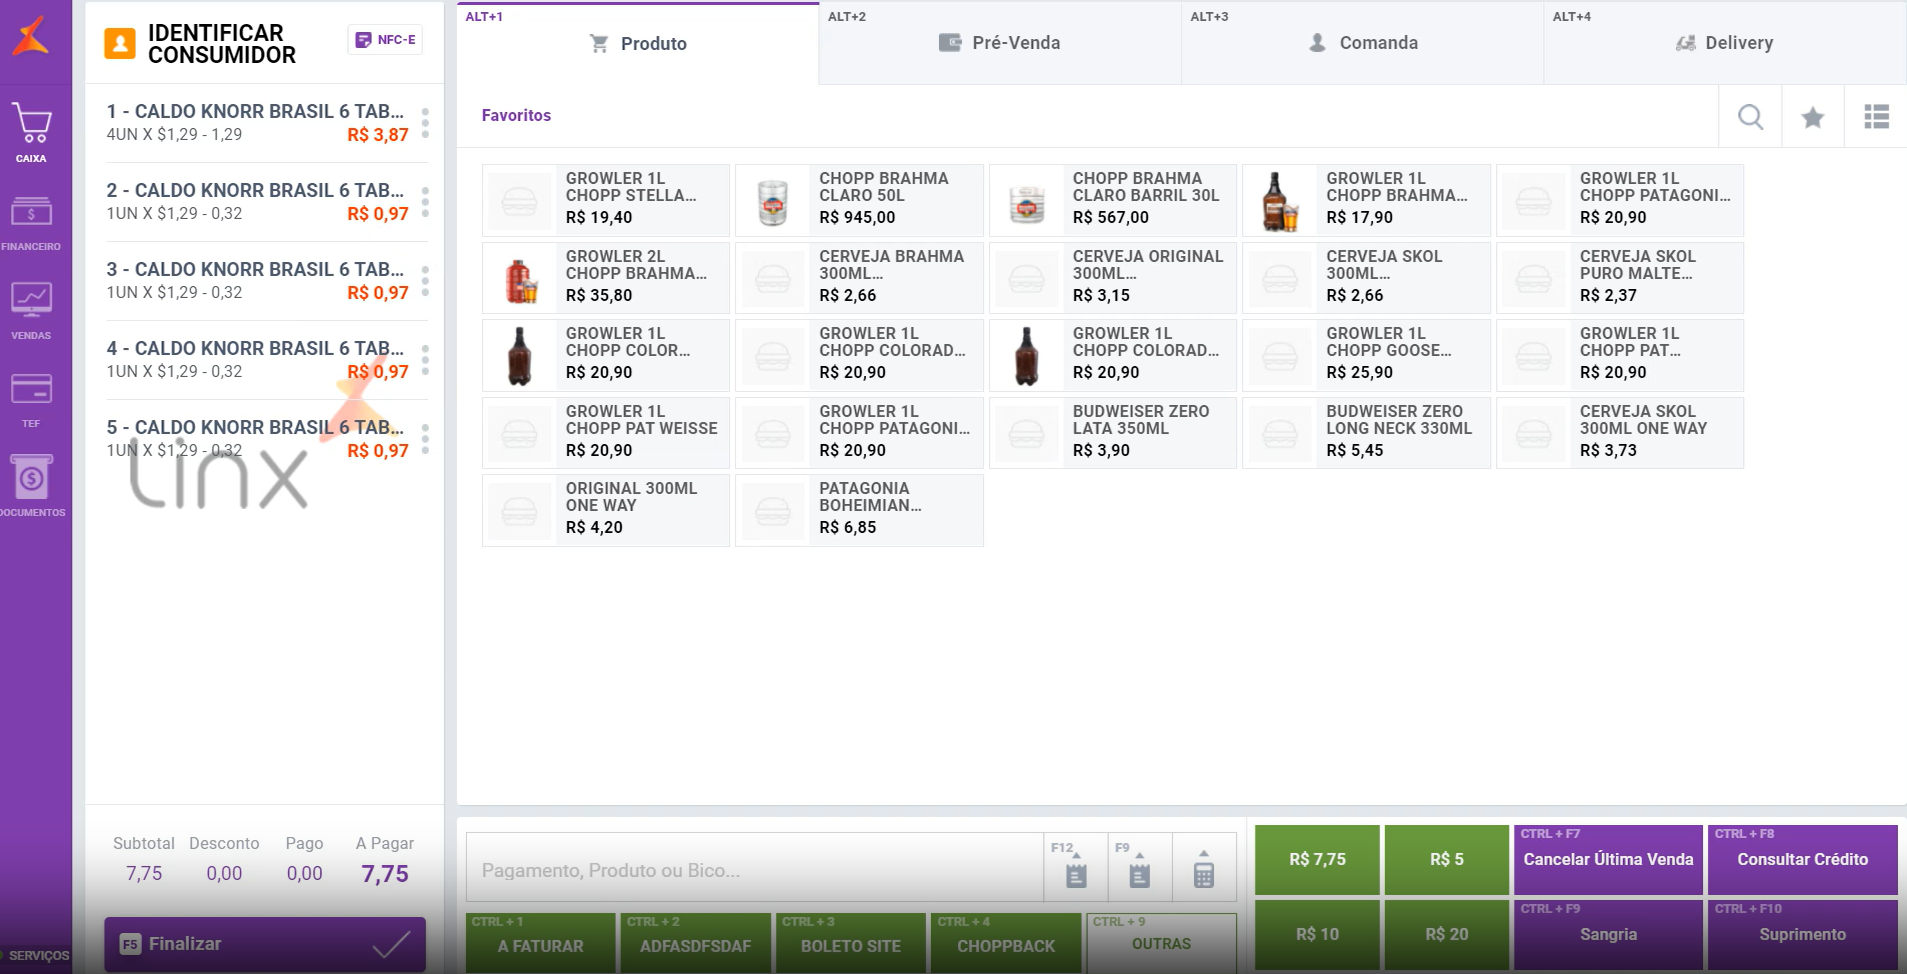Click the Consultar Crédito button
1907x974 pixels.
pyautogui.click(x=1802, y=859)
